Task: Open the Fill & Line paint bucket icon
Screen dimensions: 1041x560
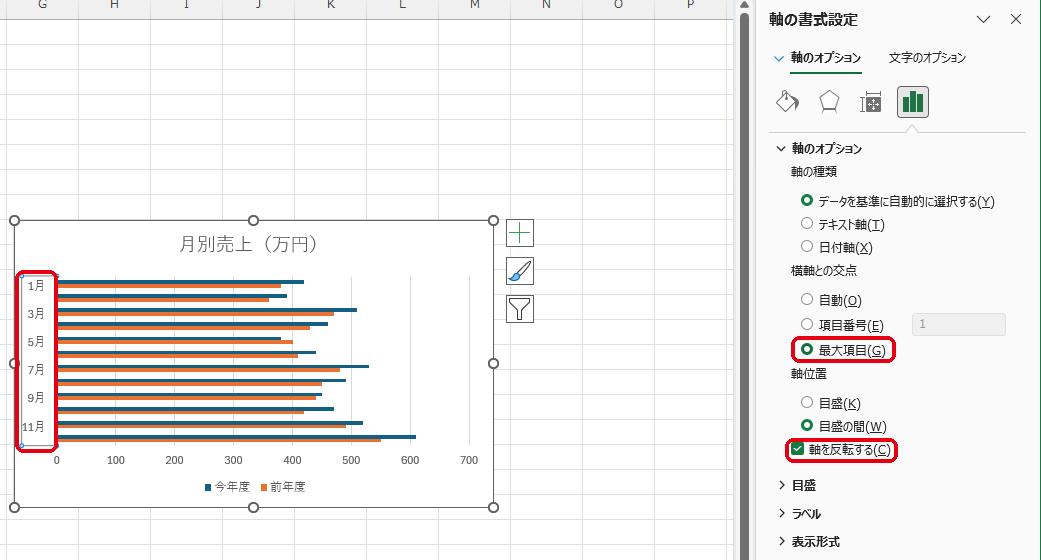Action: click(787, 102)
